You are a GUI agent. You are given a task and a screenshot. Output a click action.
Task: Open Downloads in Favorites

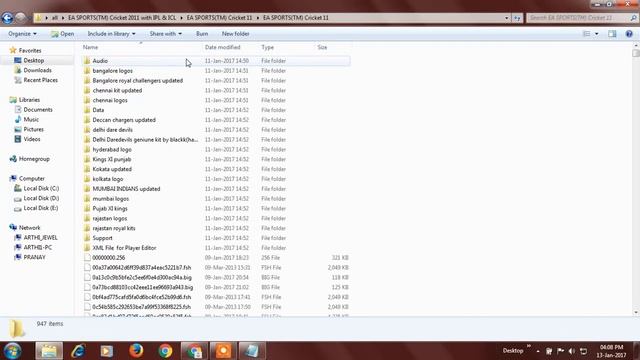click(37, 70)
